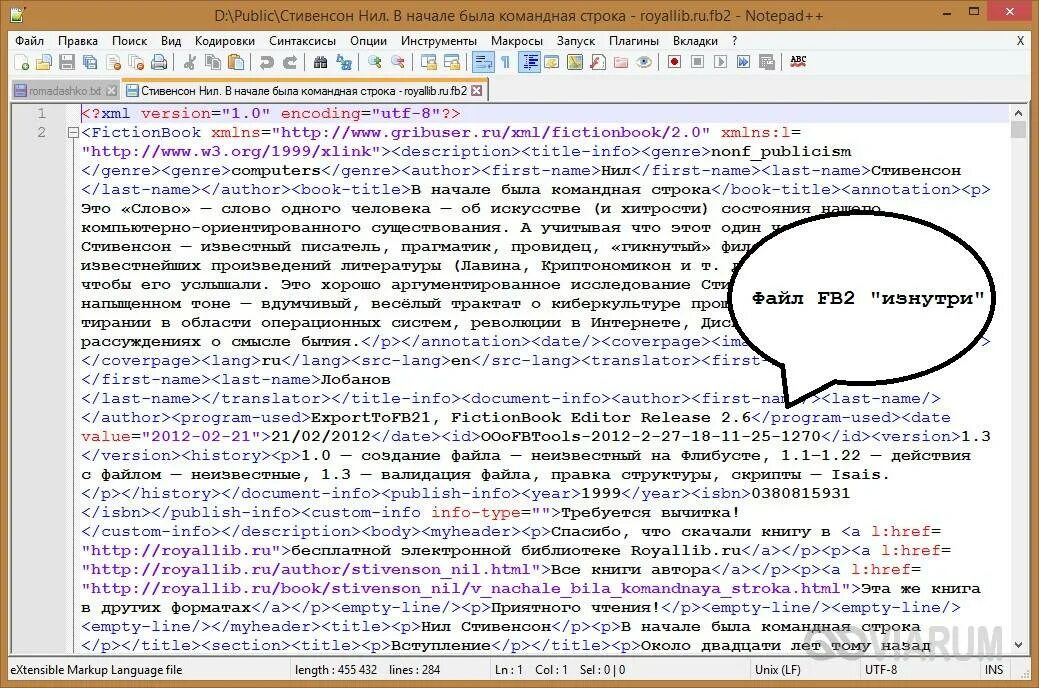Open the Поиск menu
The image size is (1039, 688).
pyautogui.click(x=129, y=41)
